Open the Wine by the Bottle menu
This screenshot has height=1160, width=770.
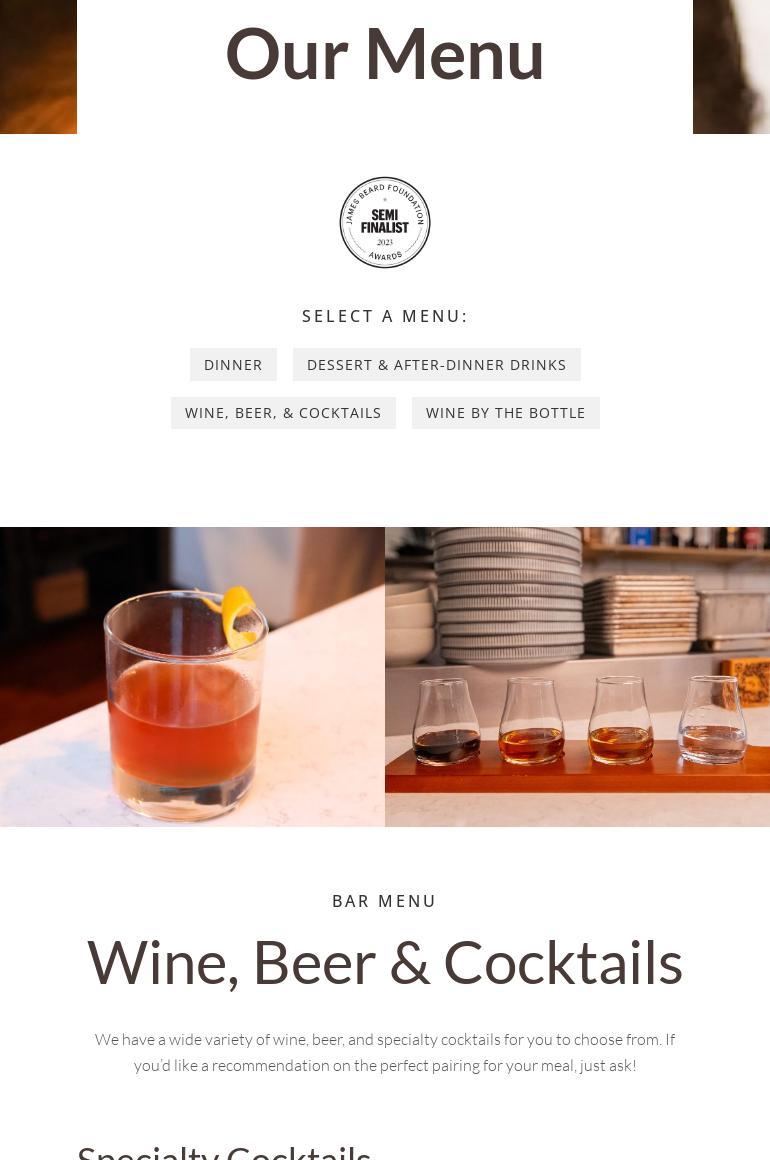[x=505, y=413]
